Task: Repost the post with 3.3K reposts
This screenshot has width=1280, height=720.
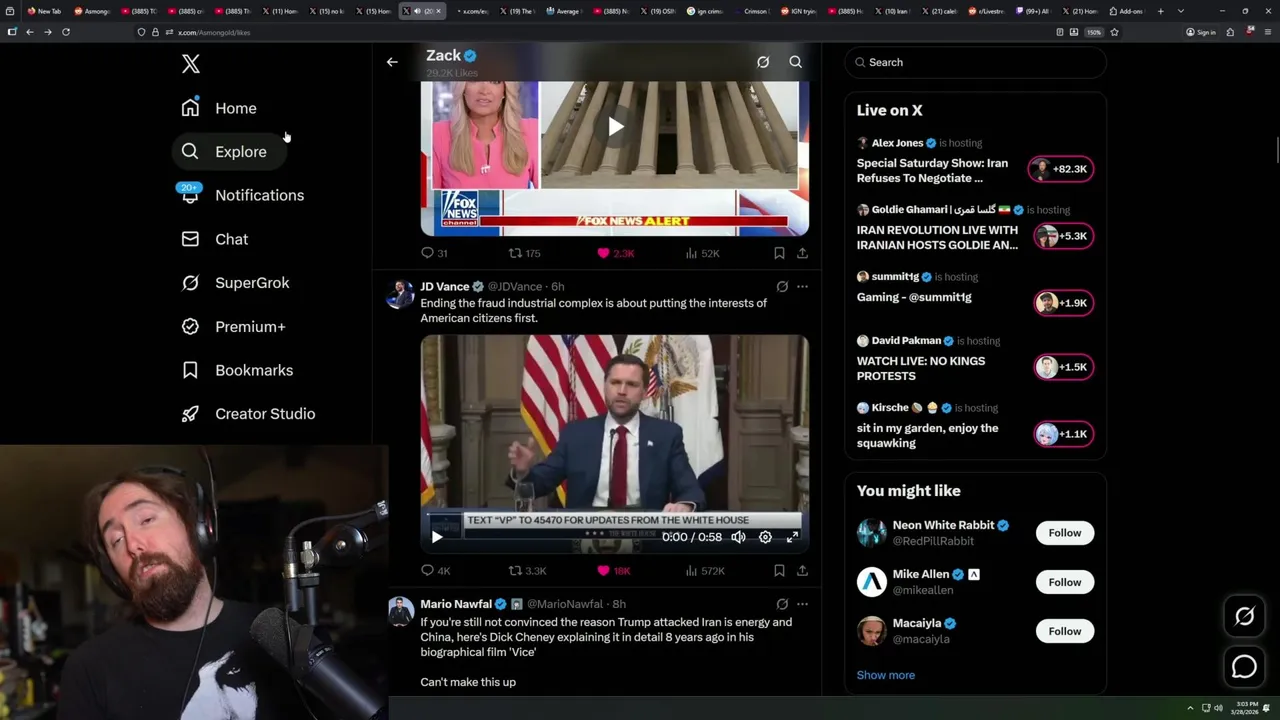Action: [x=527, y=571]
